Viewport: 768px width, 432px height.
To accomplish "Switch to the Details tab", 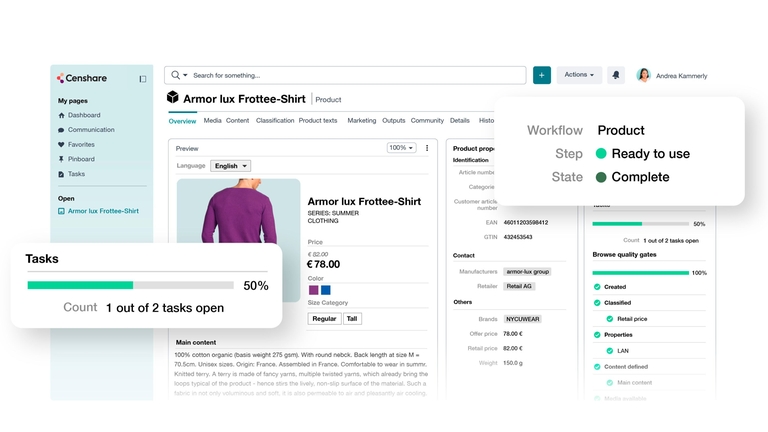I will [459, 120].
